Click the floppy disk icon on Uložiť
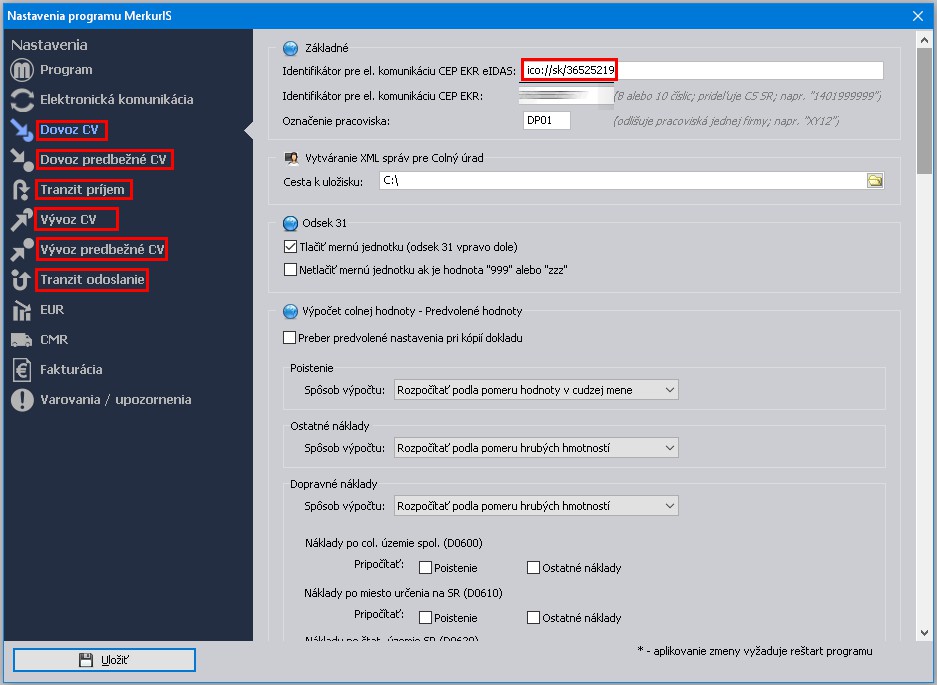 click(x=86, y=660)
